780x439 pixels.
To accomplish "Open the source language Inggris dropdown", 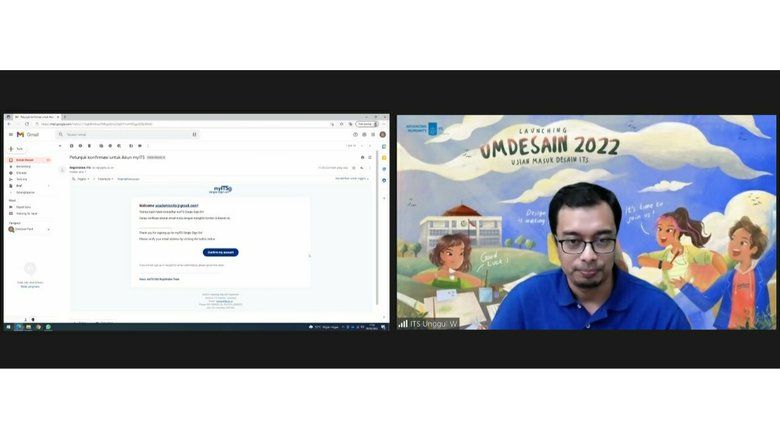I will coord(82,179).
